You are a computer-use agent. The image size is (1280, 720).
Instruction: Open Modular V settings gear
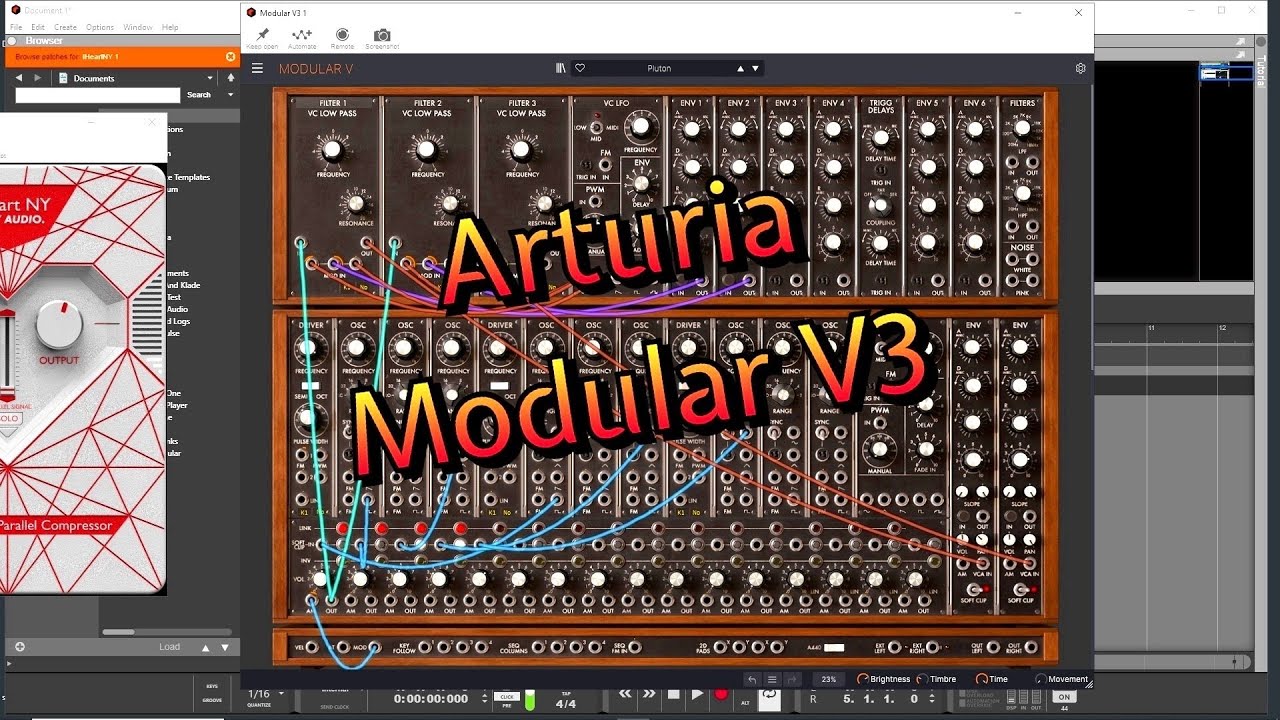pos(1080,68)
